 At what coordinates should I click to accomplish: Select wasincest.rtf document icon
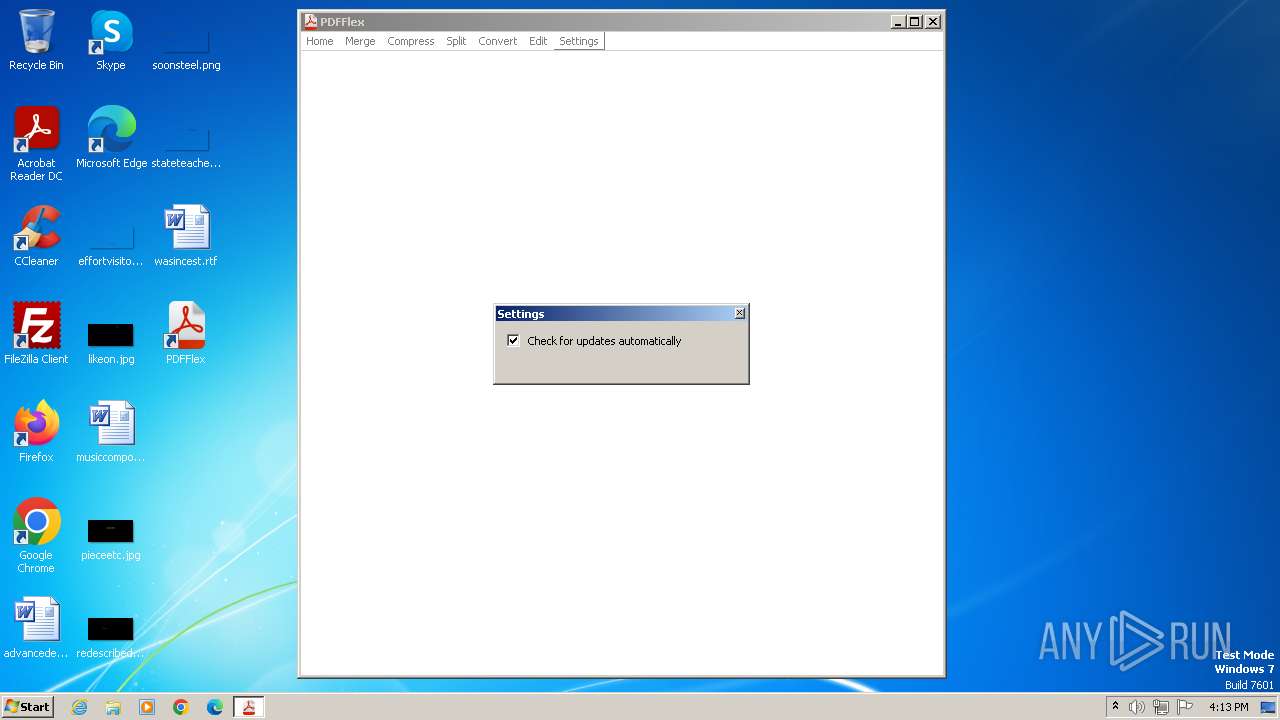pos(186,236)
